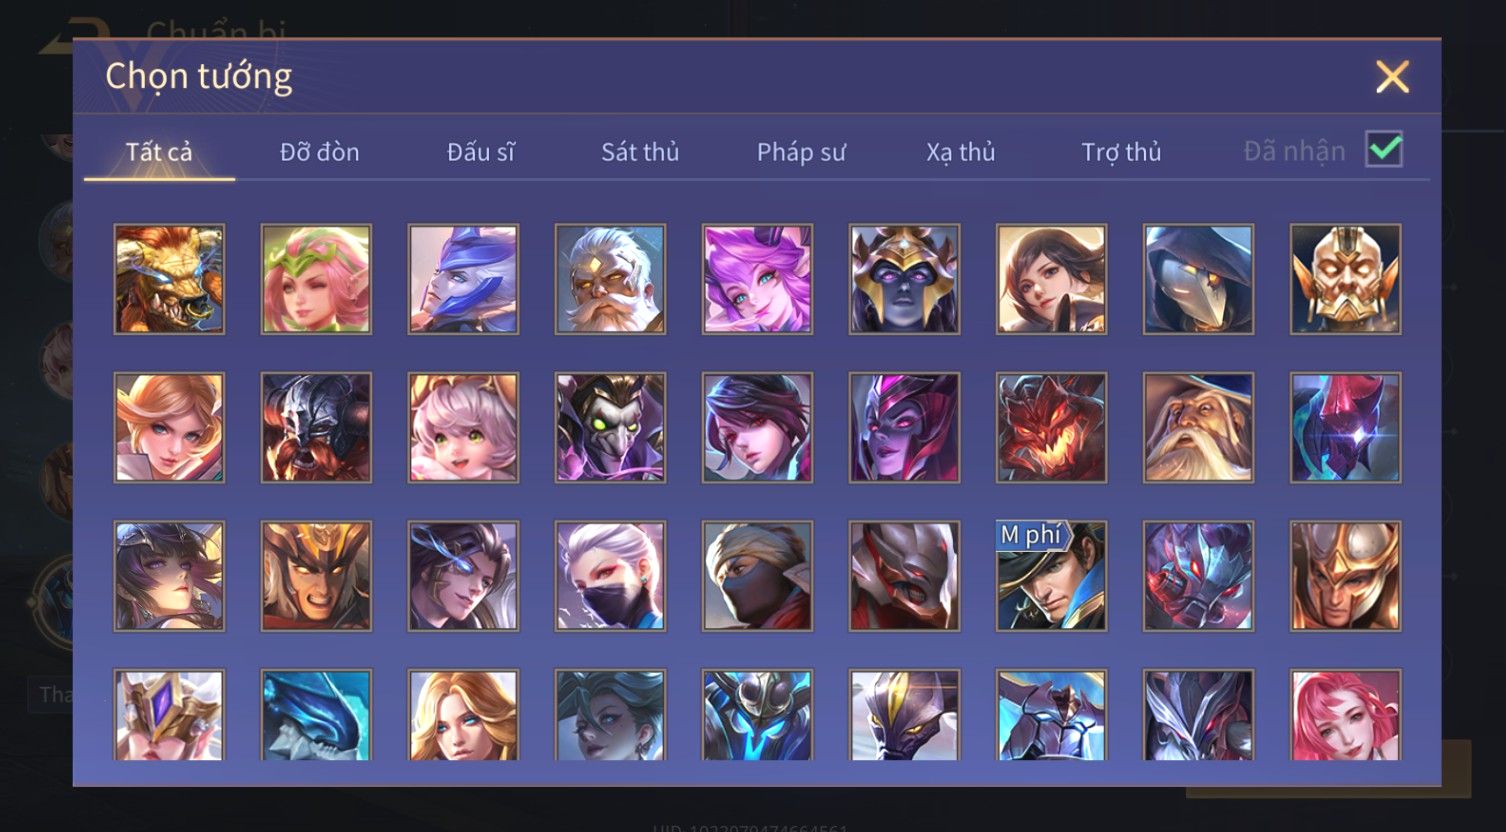The width and height of the screenshot is (1506, 832).
Task: Choose the green-eyed dark jester hero
Action: coord(610,428)
